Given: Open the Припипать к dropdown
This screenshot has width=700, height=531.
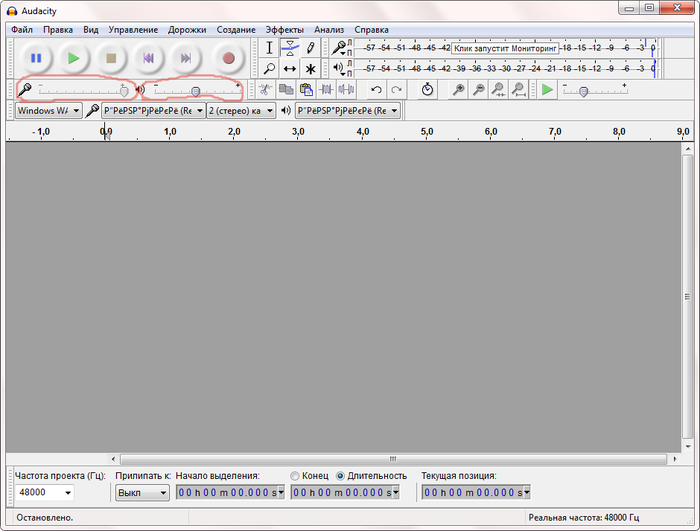Looking at the screenshot, I should [142, 493].
